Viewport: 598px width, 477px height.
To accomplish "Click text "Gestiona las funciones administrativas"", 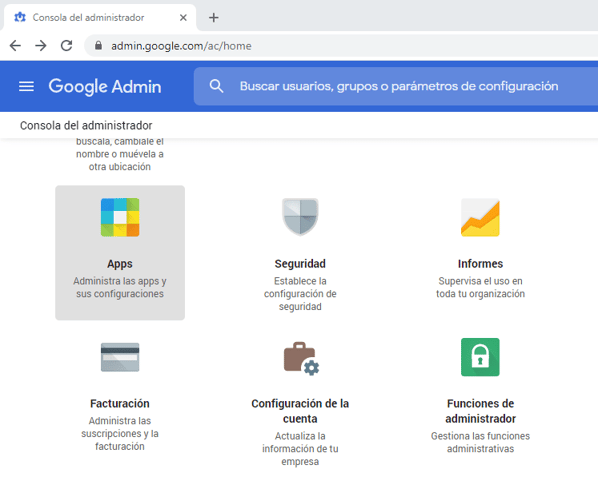I will click(480, 442).
